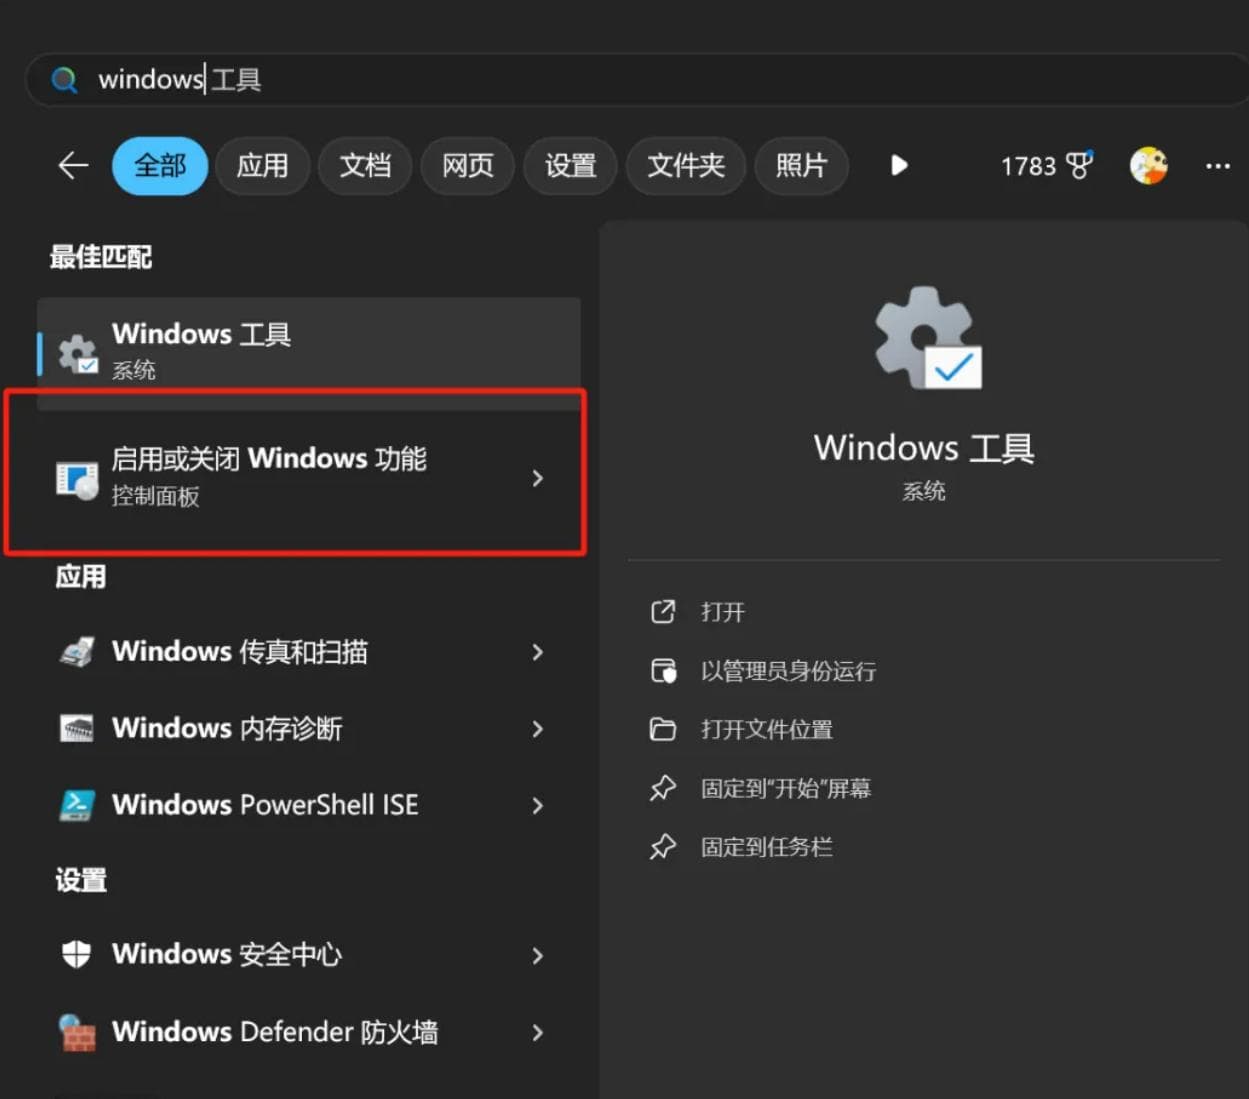The height and width of the screenshot is (1099, 1249).
Task: Select the 全部 filter tab
Action: (x=160, y=166)
